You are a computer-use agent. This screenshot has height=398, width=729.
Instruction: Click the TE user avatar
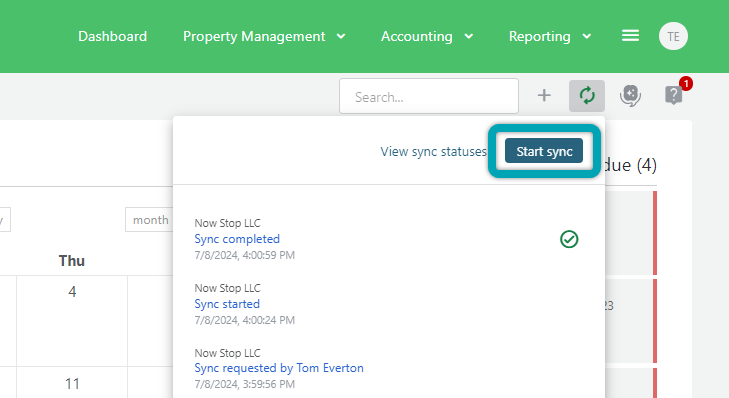(x=673, y=36)
